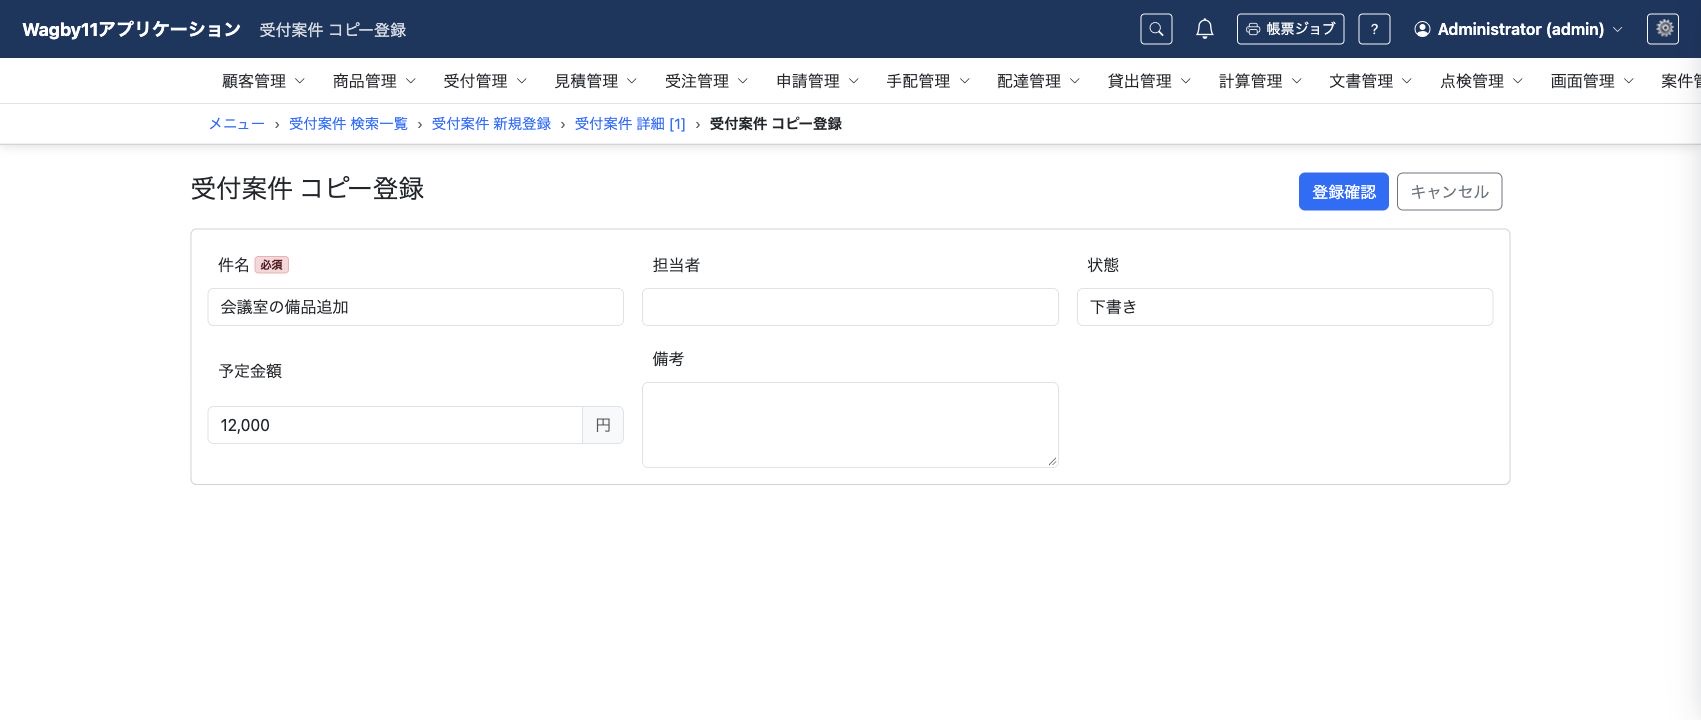Click the 円 currency unit label
This screenshot has height=720, width=1701.
tap(603, 425)
